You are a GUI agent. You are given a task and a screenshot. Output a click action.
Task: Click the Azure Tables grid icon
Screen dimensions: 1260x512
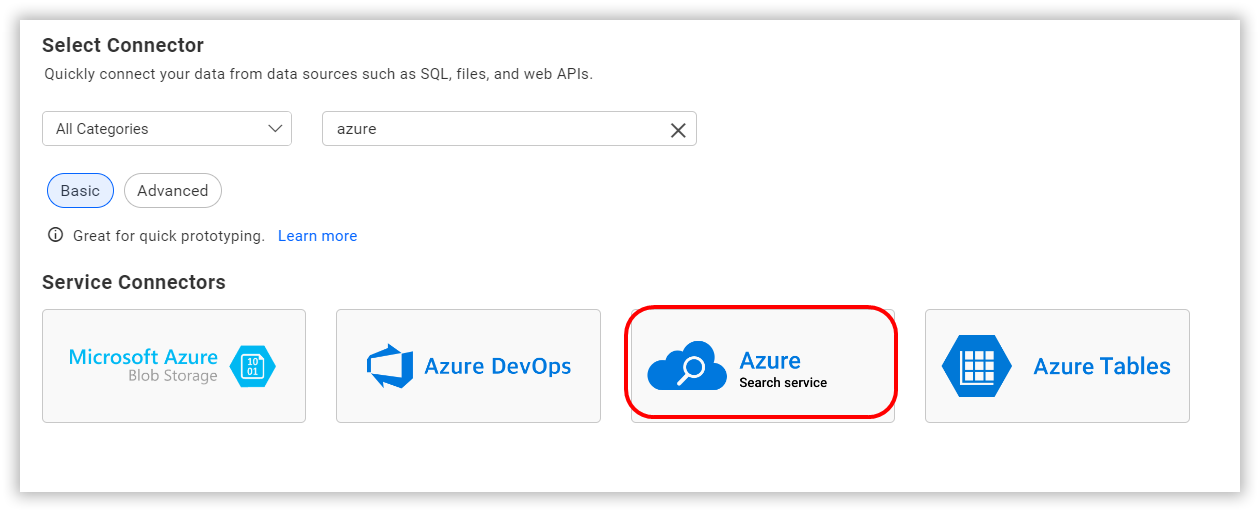tap(977, 366)
